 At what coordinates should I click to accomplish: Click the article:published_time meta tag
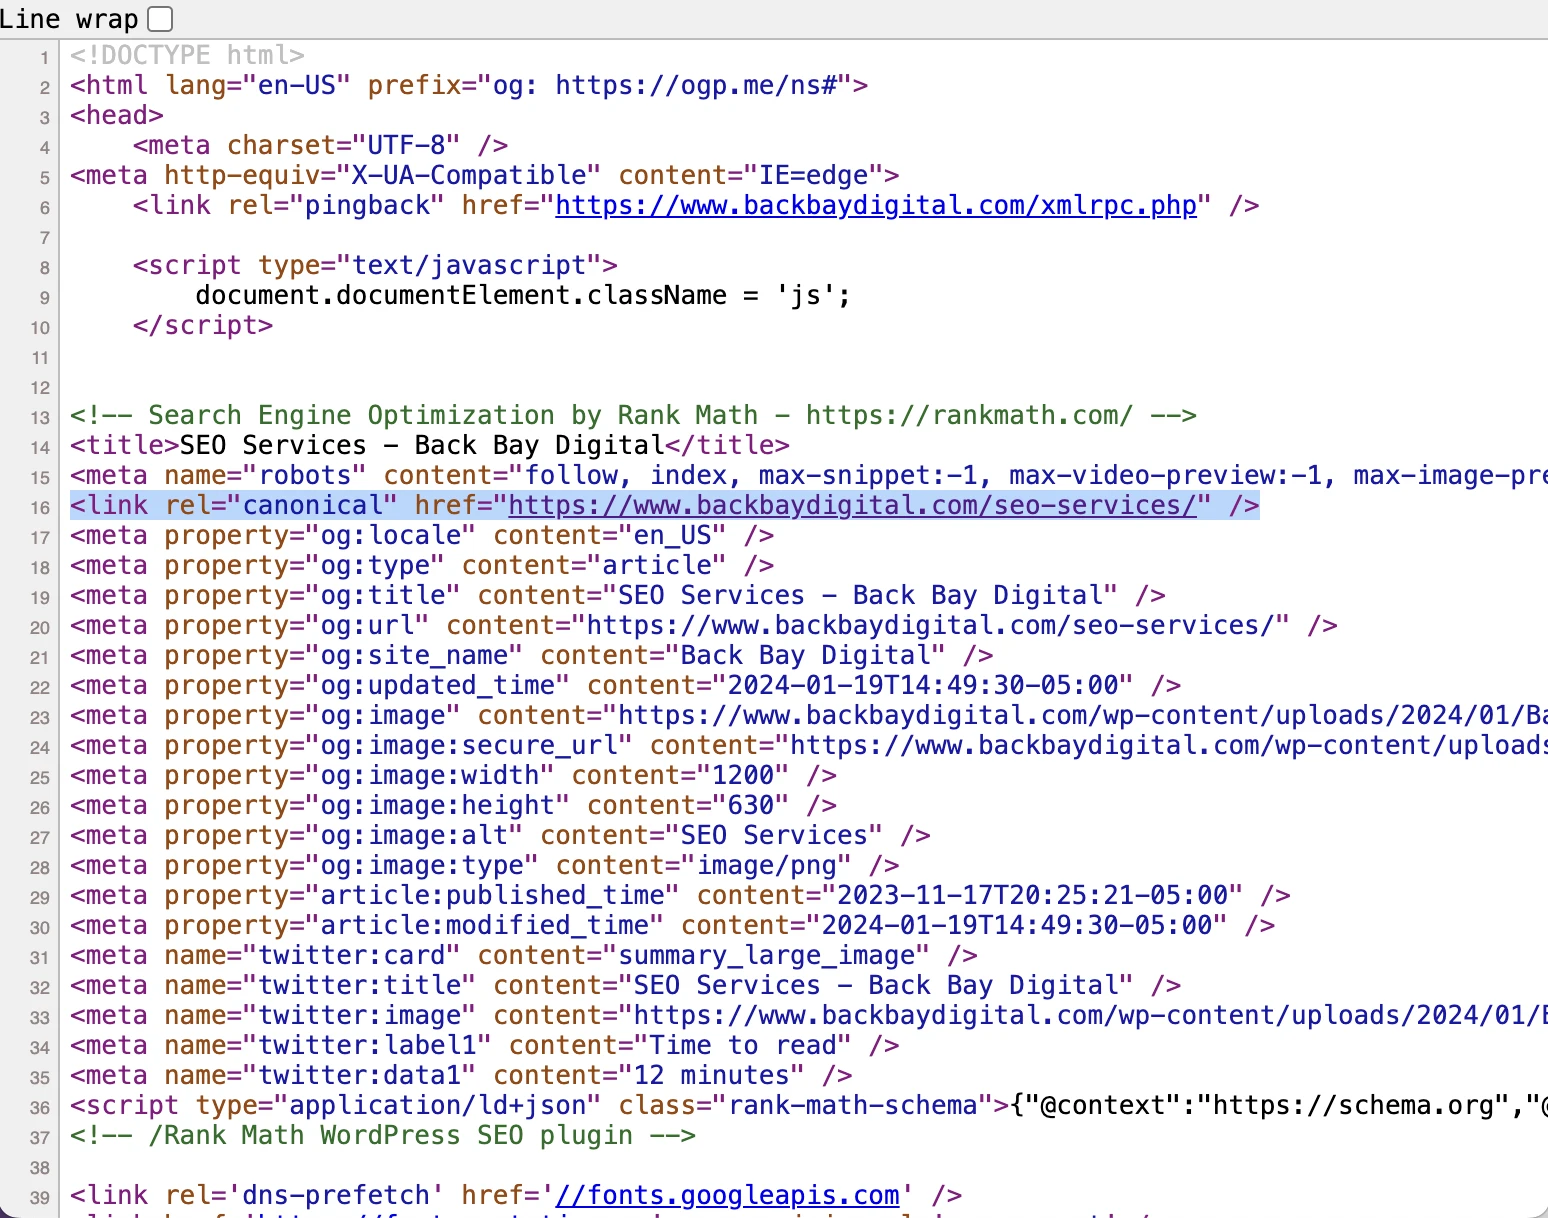[679, 896]
